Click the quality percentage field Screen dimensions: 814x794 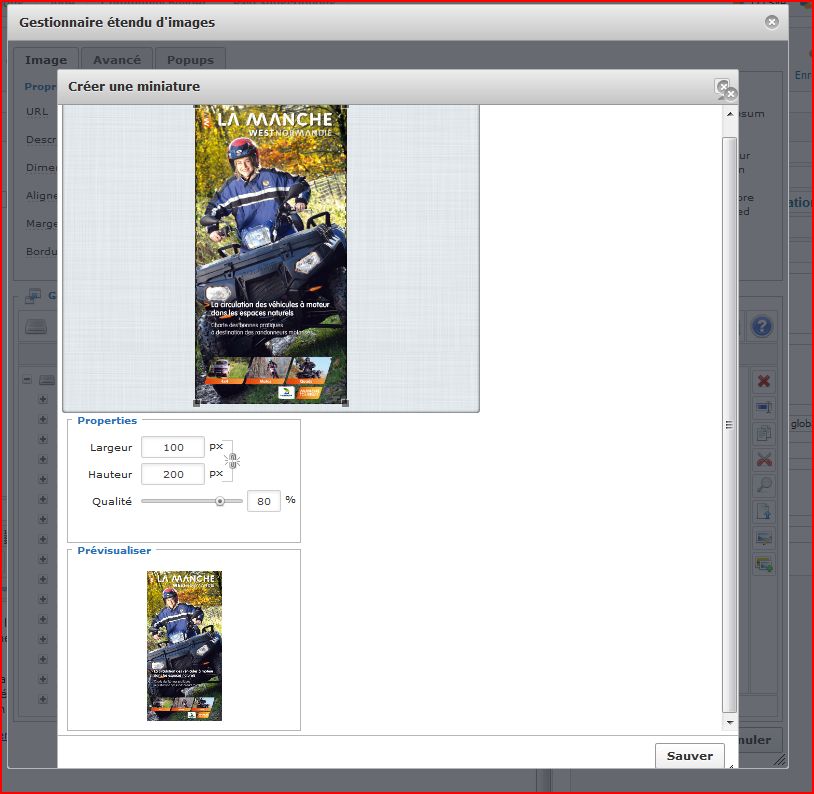click(264, 501)
